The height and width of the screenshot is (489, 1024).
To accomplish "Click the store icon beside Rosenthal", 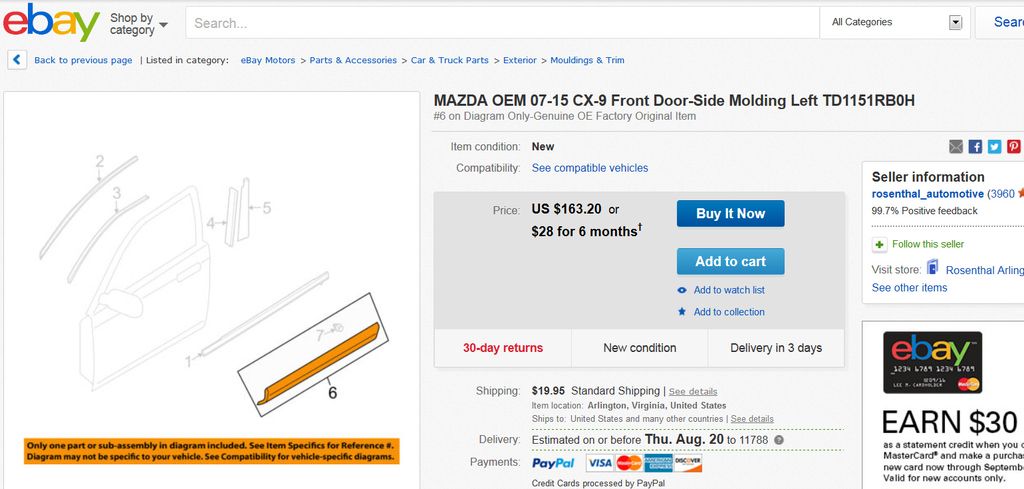I will (x=933, y=267).
